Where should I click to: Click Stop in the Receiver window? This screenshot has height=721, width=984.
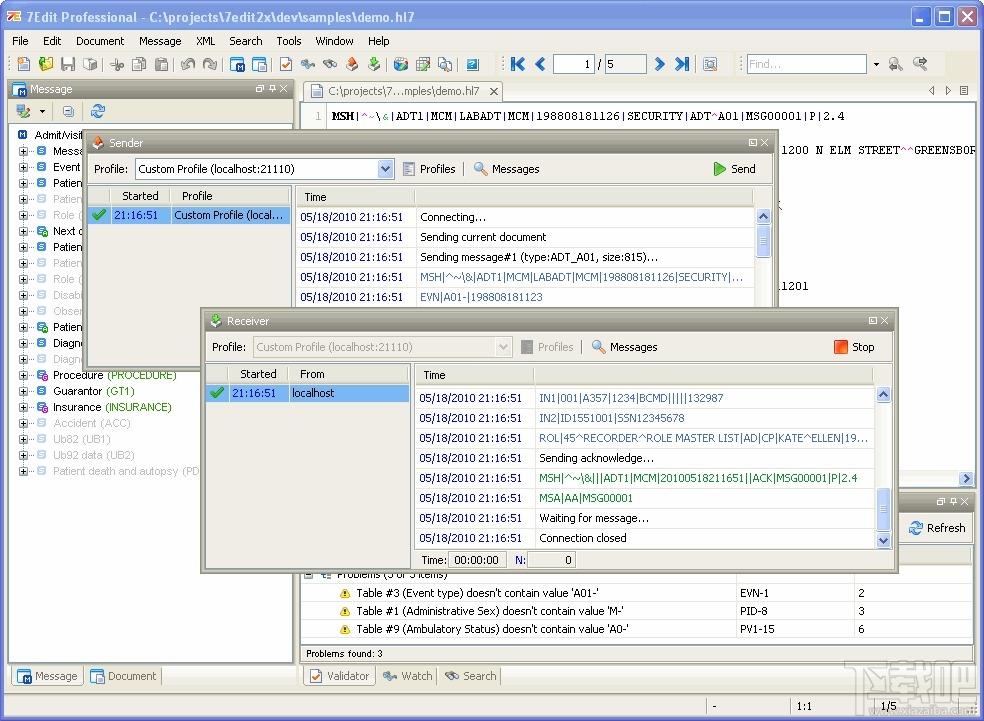853,347
